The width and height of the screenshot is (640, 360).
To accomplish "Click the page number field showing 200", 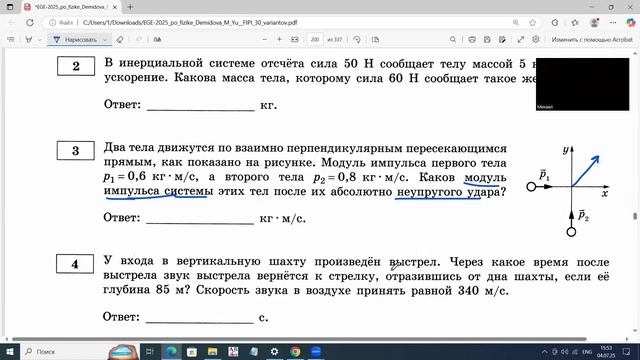I will click(x=315, y=40).
